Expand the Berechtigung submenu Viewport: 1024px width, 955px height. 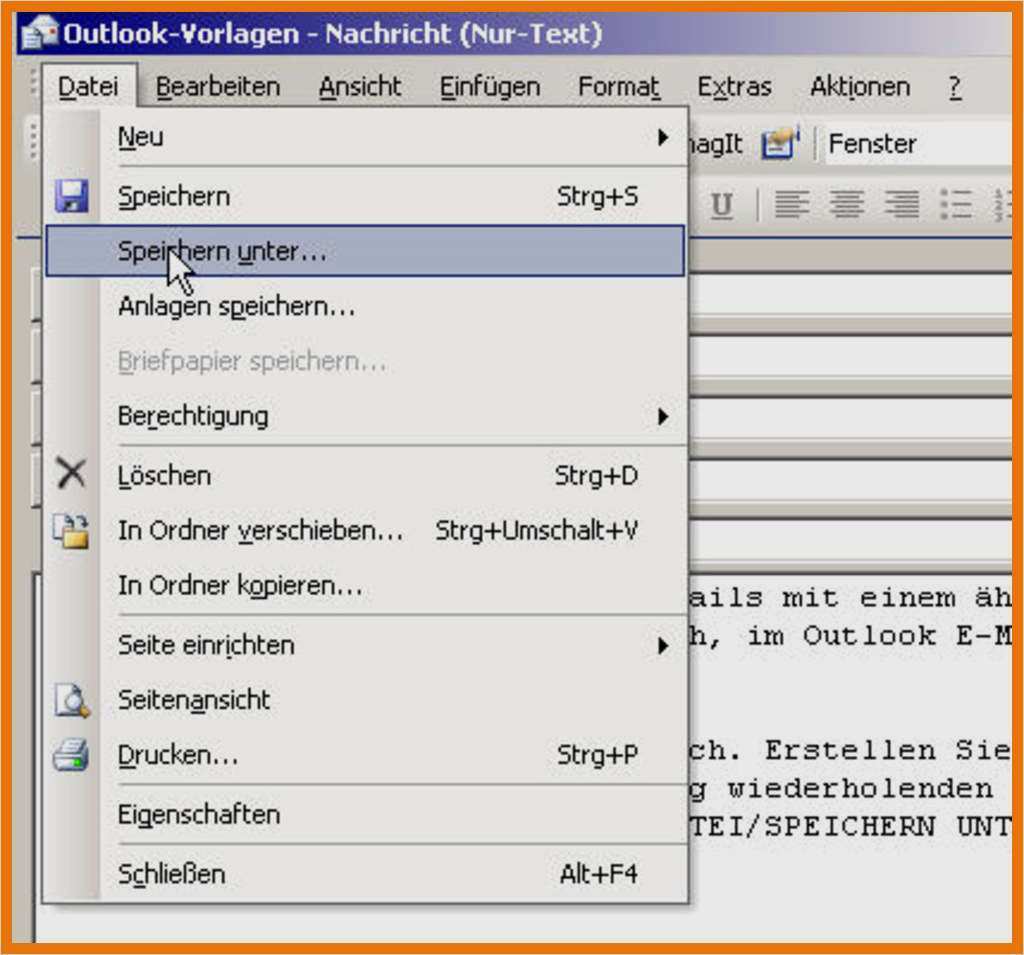[x=662, y=415]
